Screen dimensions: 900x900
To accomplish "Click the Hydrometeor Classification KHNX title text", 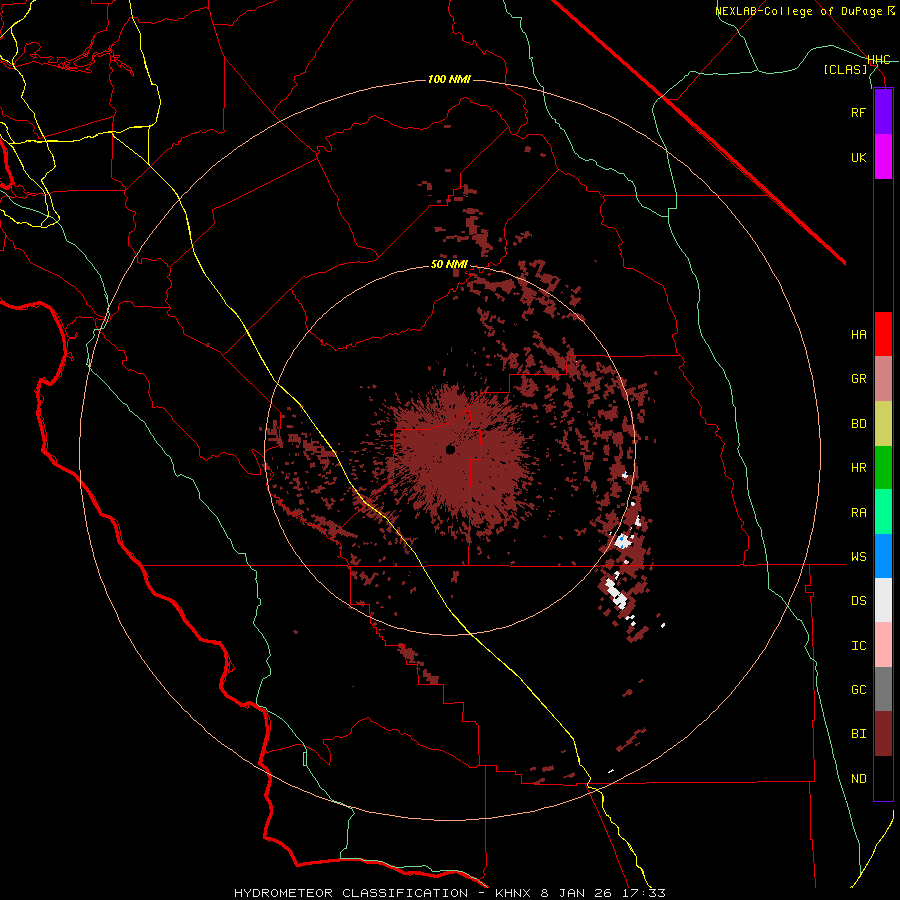I will point(449,893).
